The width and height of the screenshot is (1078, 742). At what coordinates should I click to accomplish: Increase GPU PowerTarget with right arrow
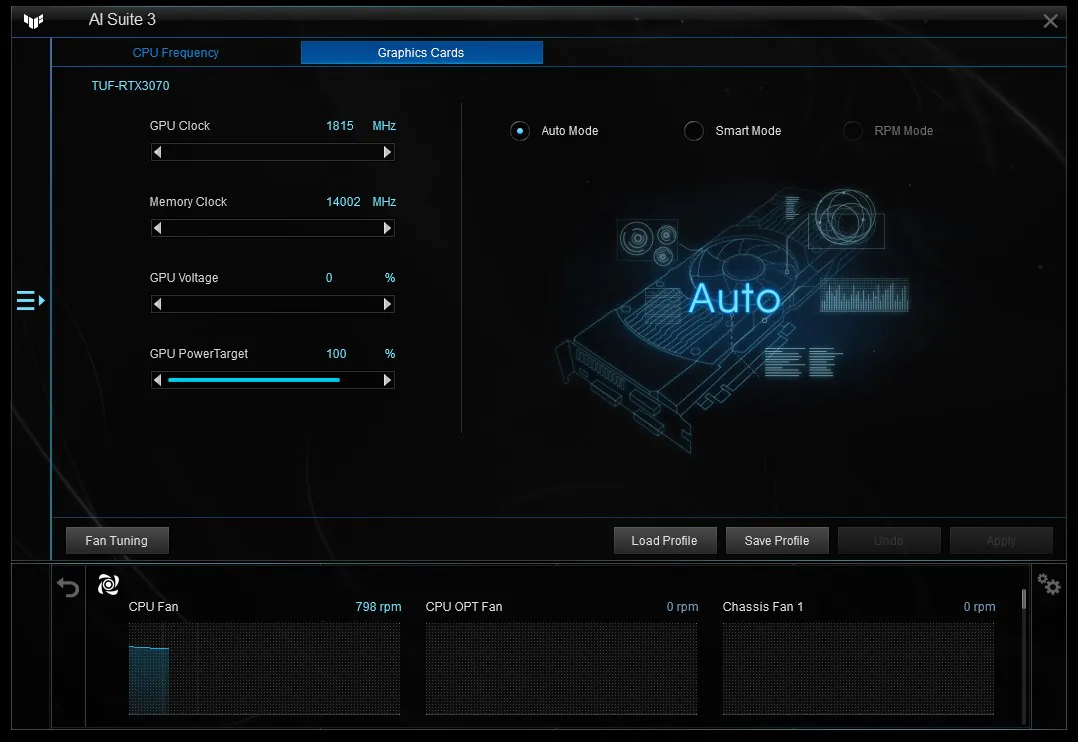pos(388,380)
